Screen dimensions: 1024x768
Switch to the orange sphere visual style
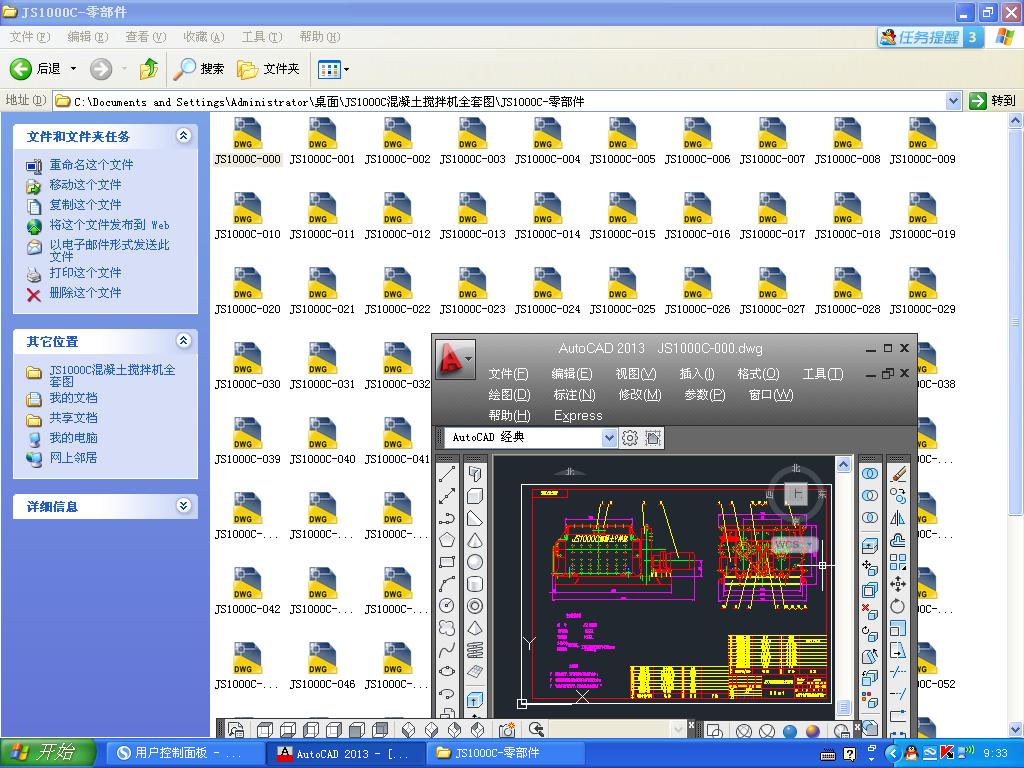[813, 731]
